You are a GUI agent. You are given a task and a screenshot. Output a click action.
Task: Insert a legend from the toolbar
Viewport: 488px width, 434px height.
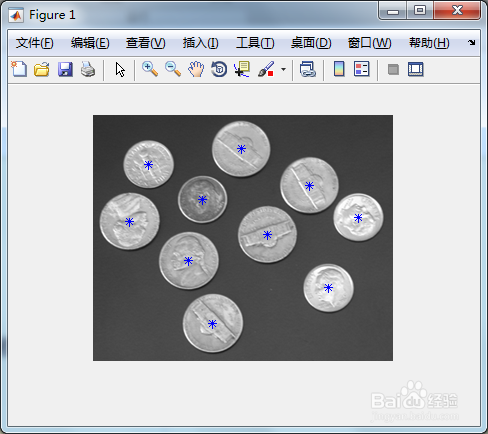pos(362,69)
